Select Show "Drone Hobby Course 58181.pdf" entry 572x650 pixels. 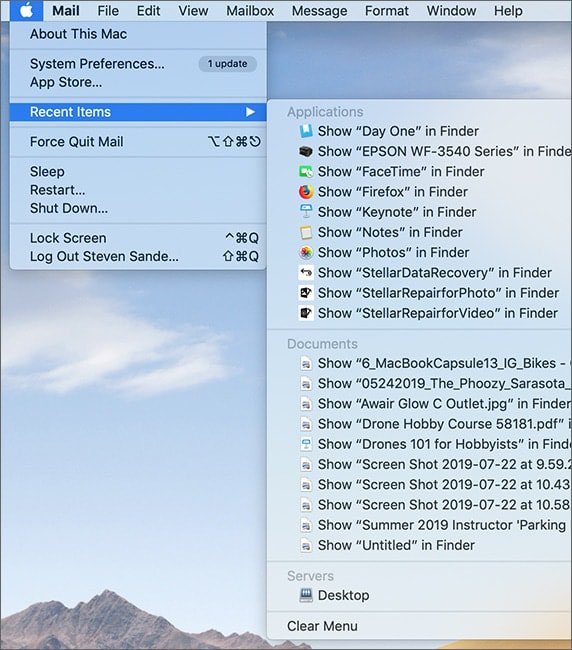[419, 424]
